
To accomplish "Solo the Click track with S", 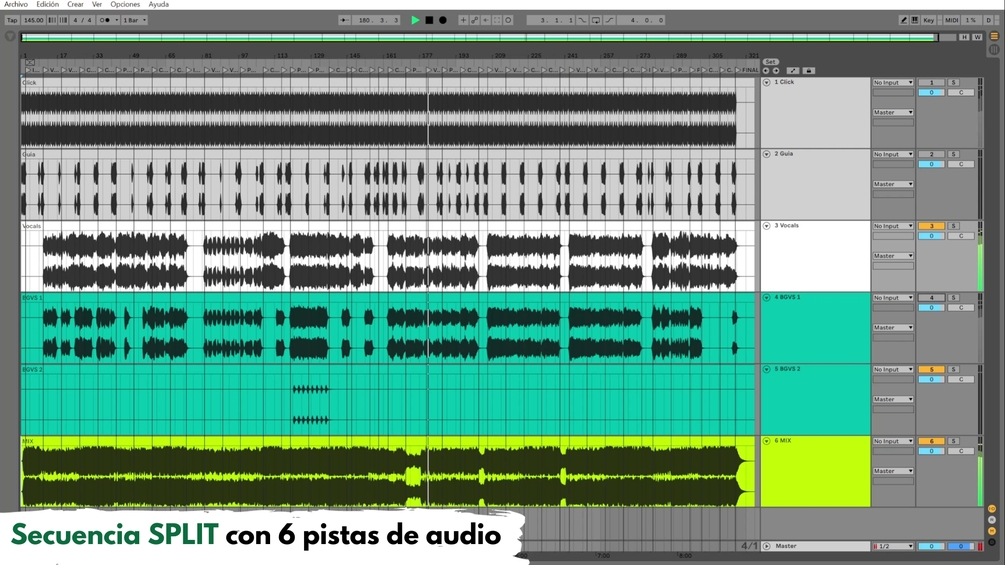I will 954,83.
